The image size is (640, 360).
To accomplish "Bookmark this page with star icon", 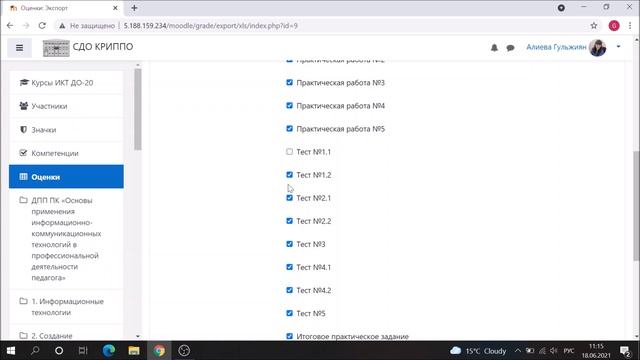I will pos(594,26).
